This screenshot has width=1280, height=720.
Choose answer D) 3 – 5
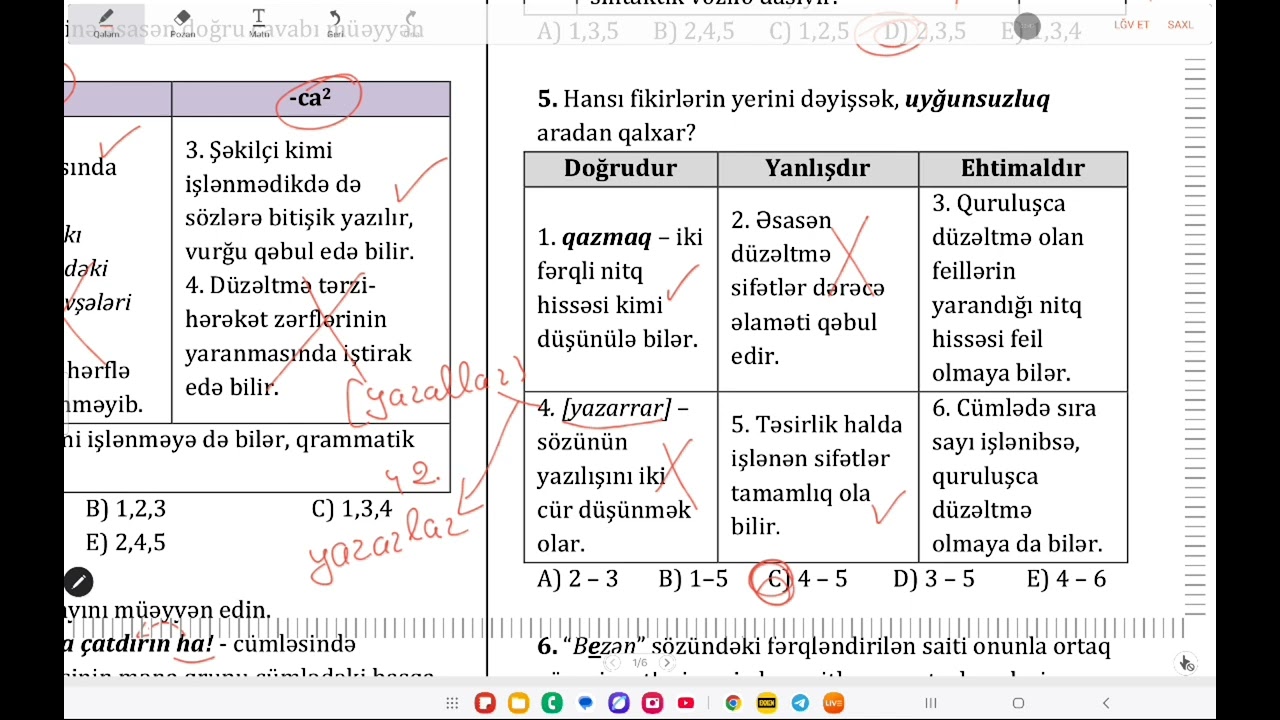point(933,579)
